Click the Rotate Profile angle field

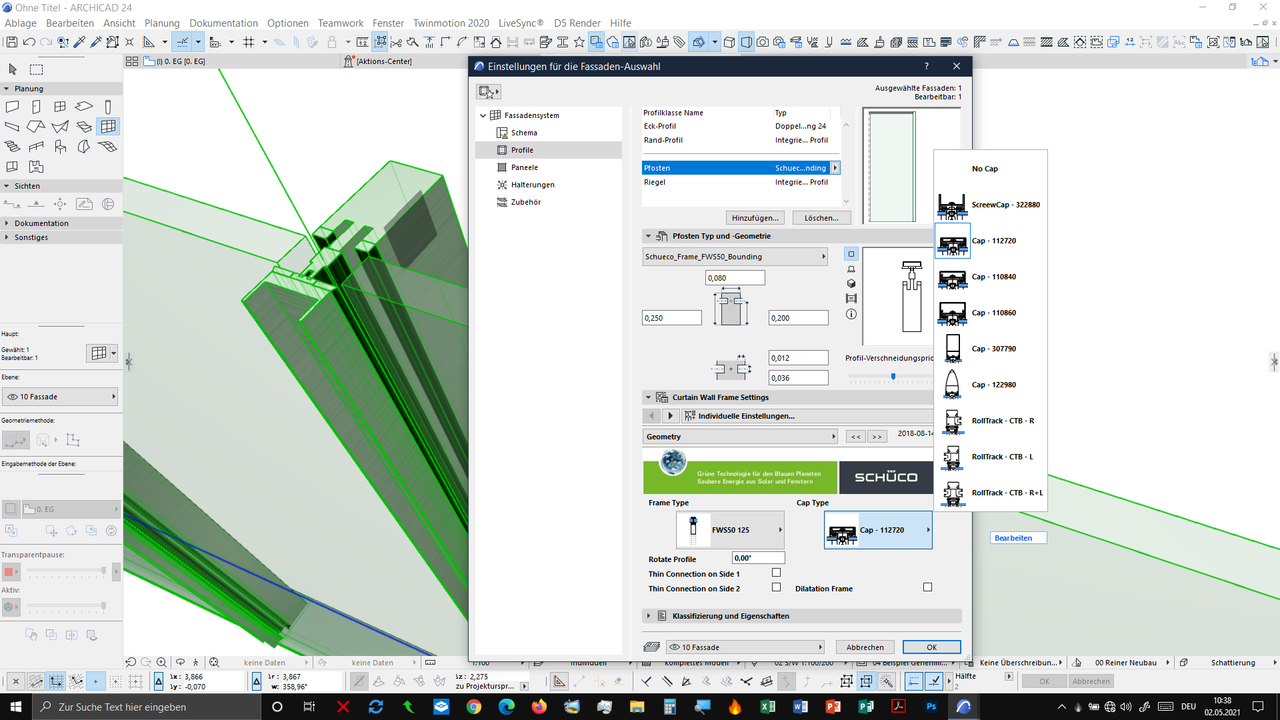[x=758, y=558]
